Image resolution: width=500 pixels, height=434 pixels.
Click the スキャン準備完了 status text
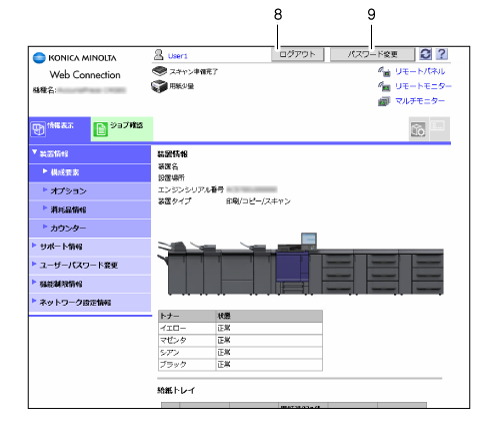click(x=194, y=72)
